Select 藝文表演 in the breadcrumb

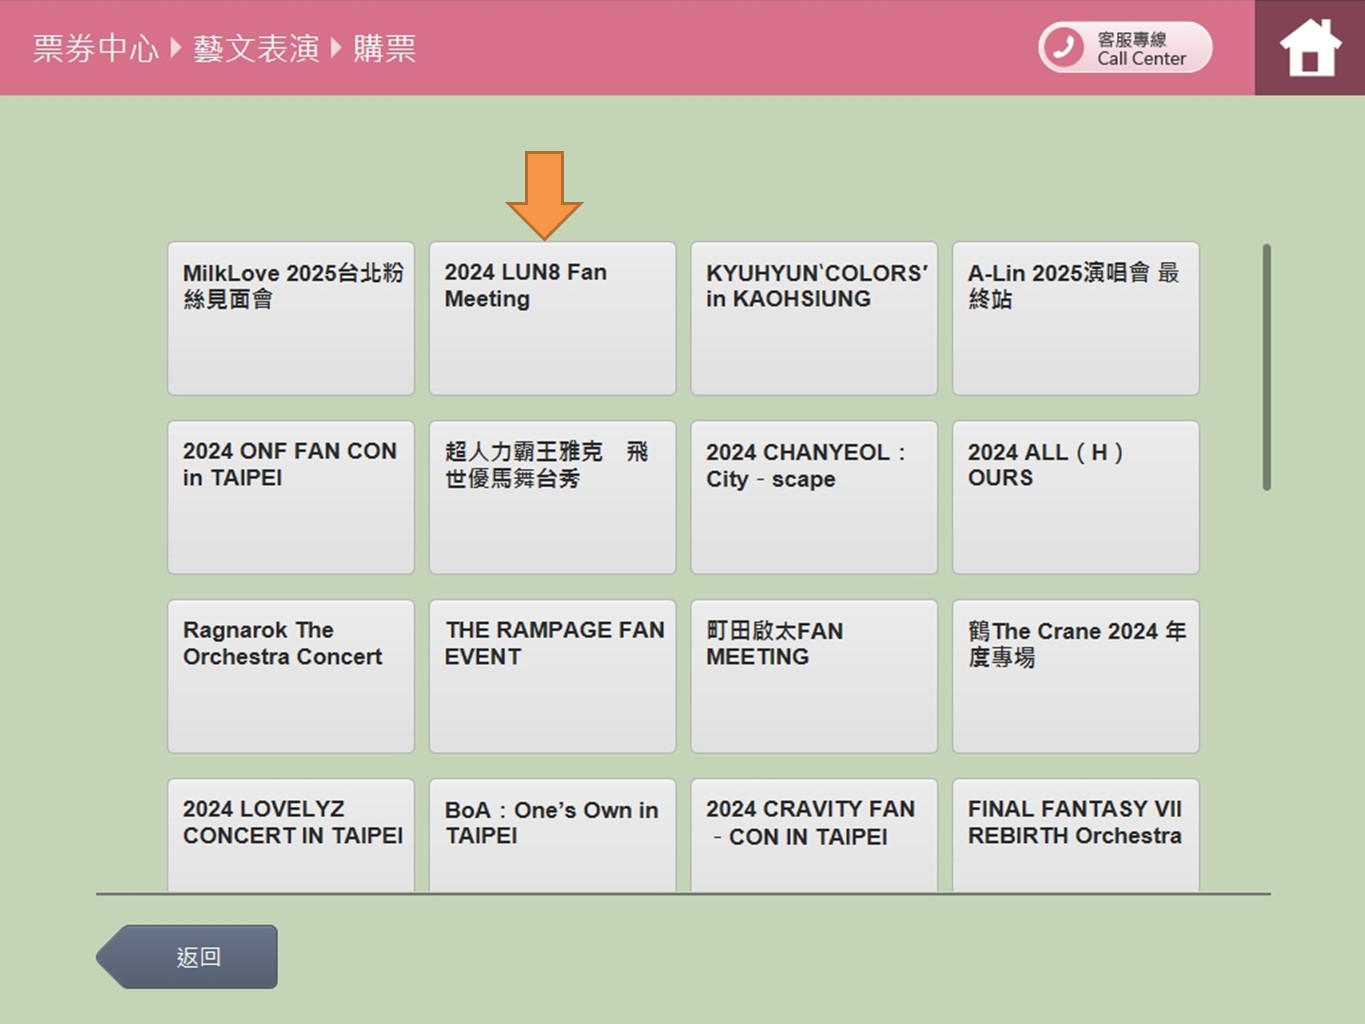coord(256,48)
